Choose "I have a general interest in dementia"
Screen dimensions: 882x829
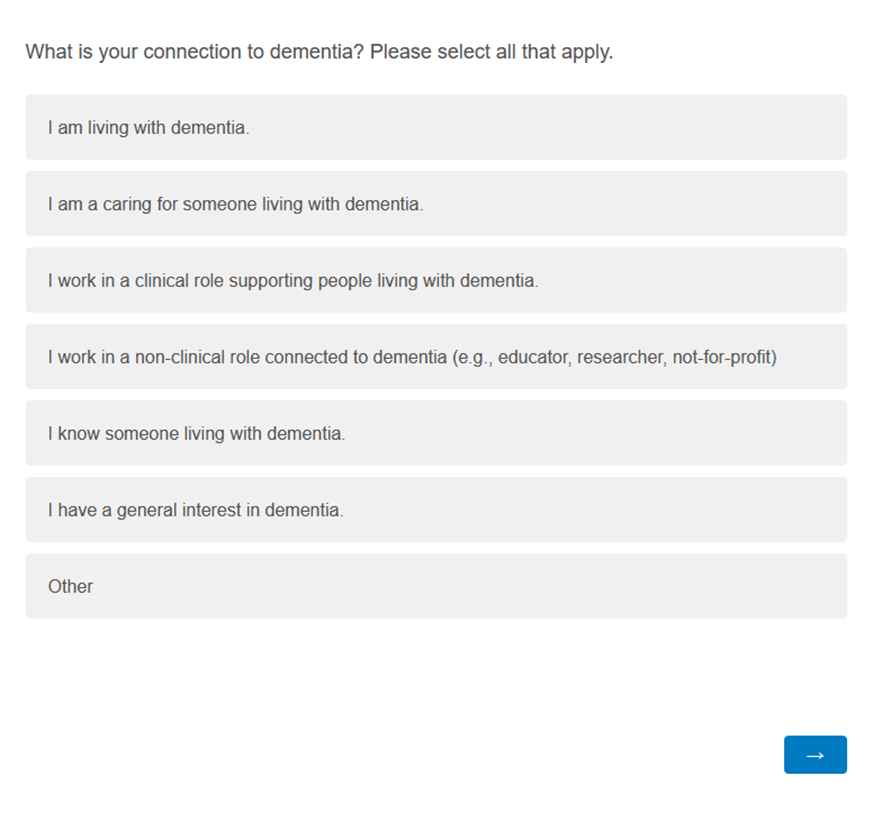click(435, 509)
